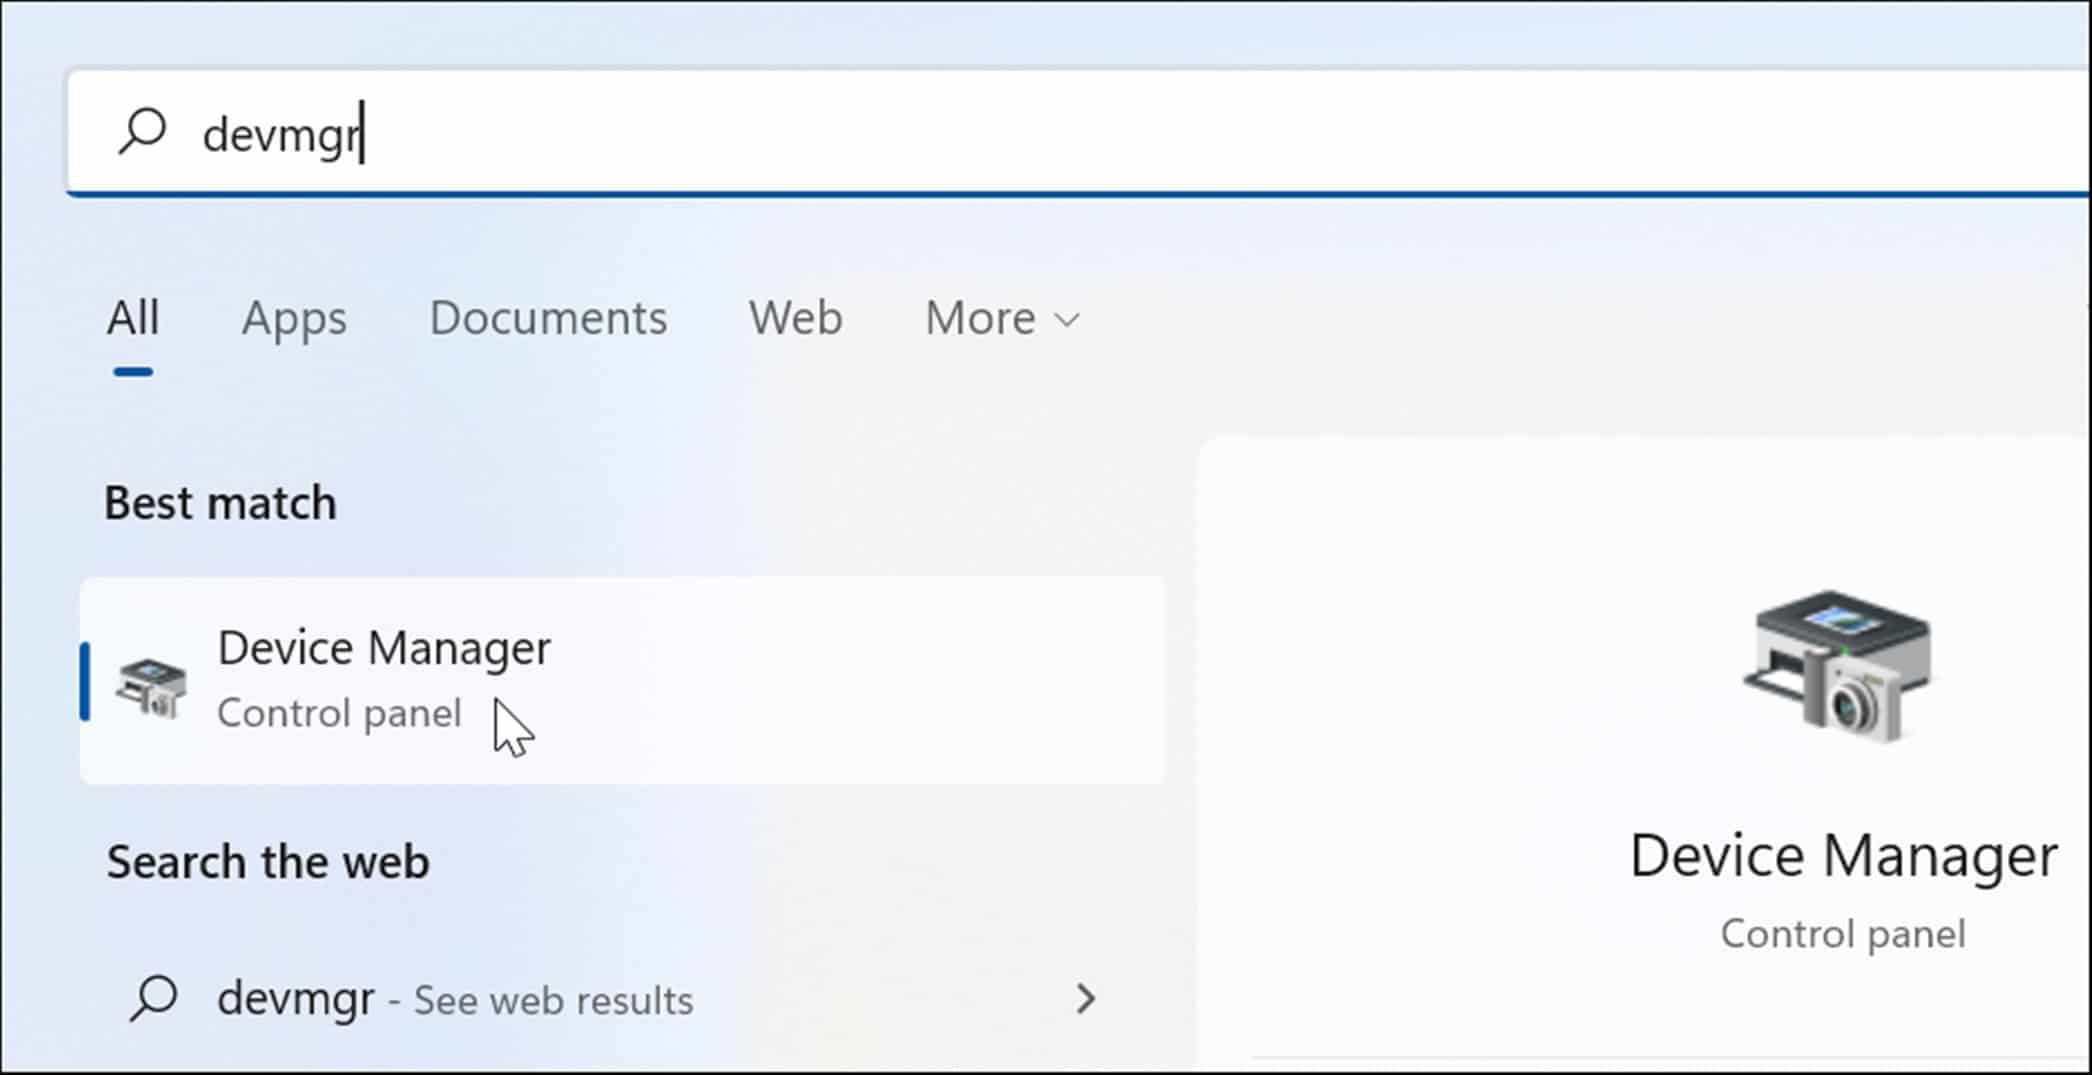Click the magnifying glass in the search box
The image size is (2092, 1075).
141,130
